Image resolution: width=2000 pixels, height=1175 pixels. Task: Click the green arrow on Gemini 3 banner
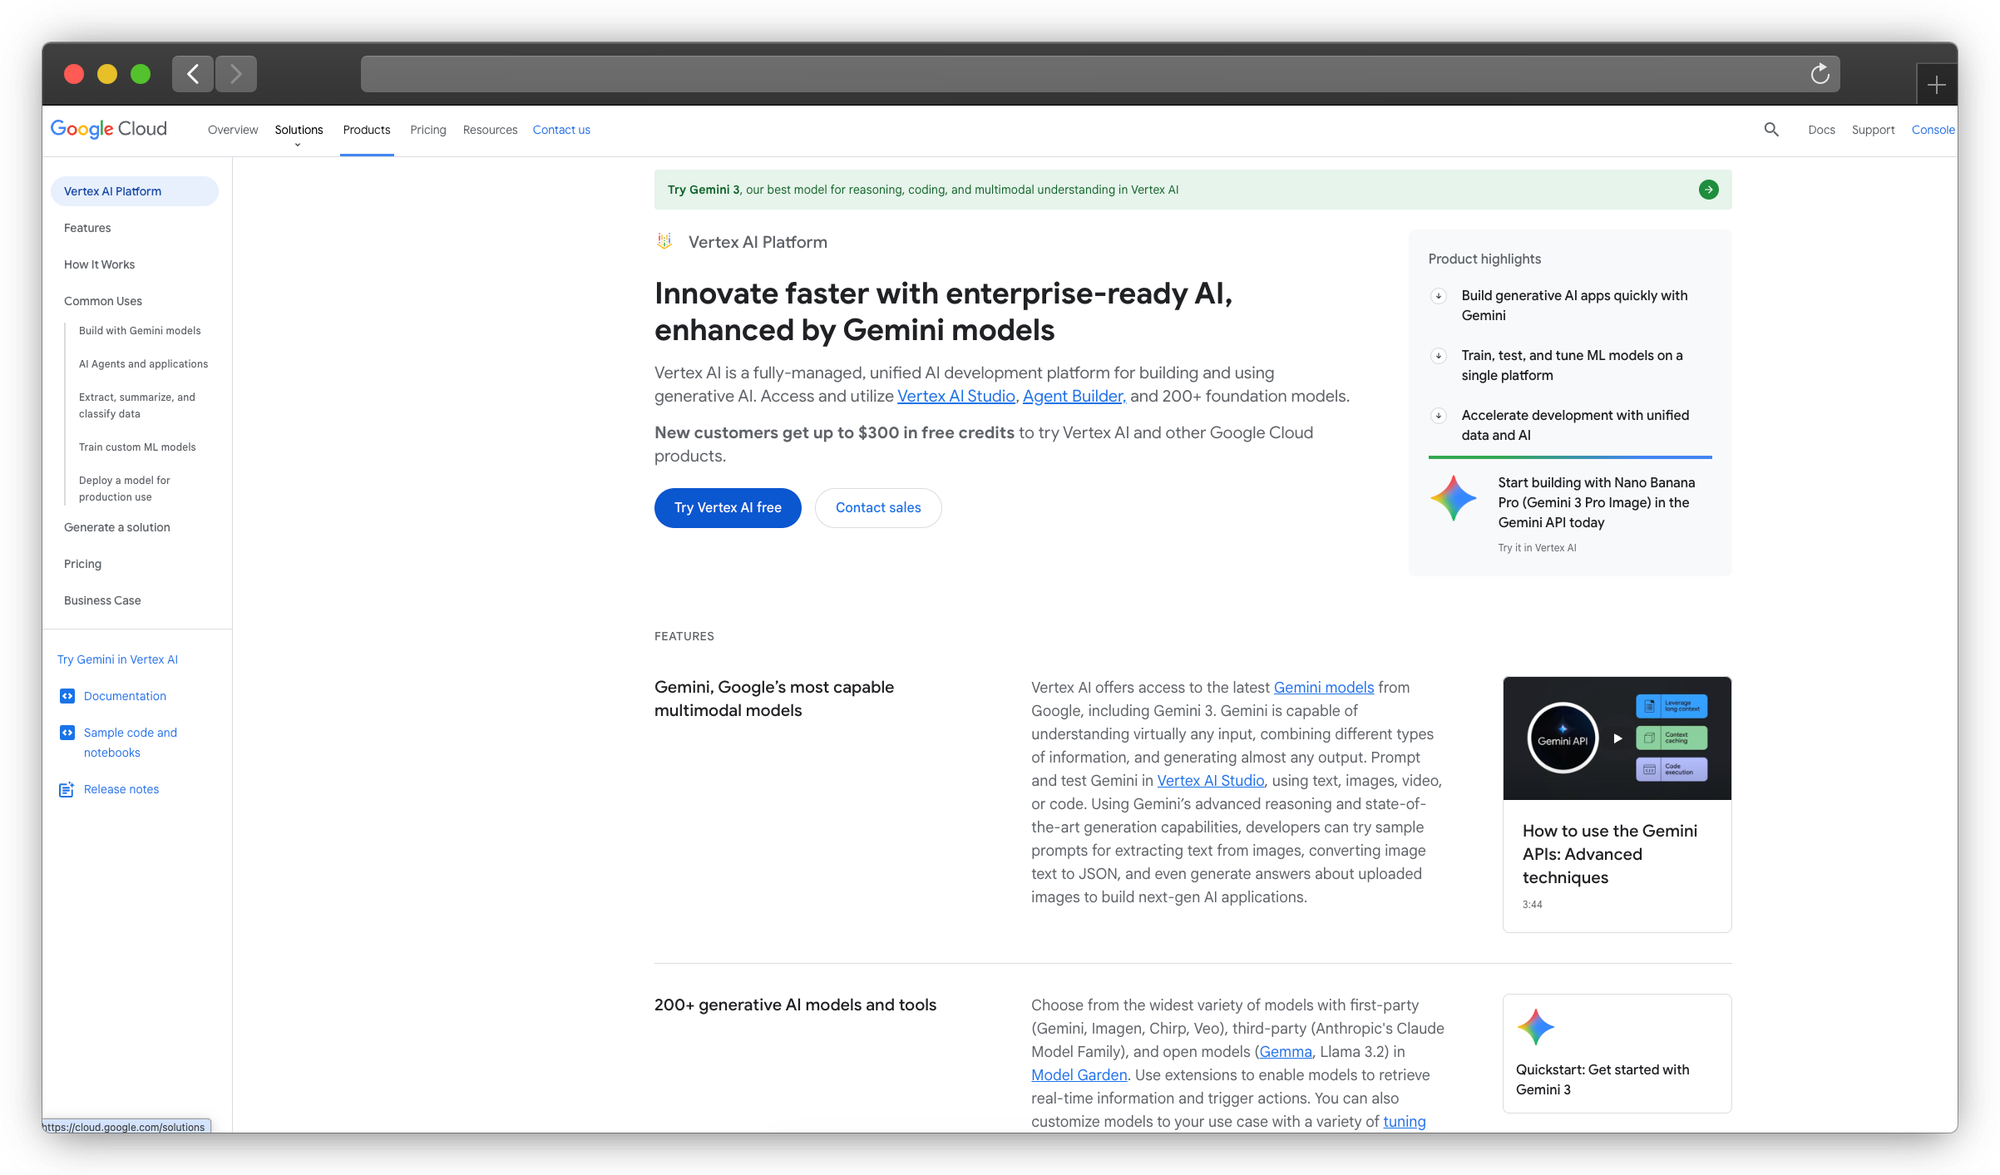1708,190
